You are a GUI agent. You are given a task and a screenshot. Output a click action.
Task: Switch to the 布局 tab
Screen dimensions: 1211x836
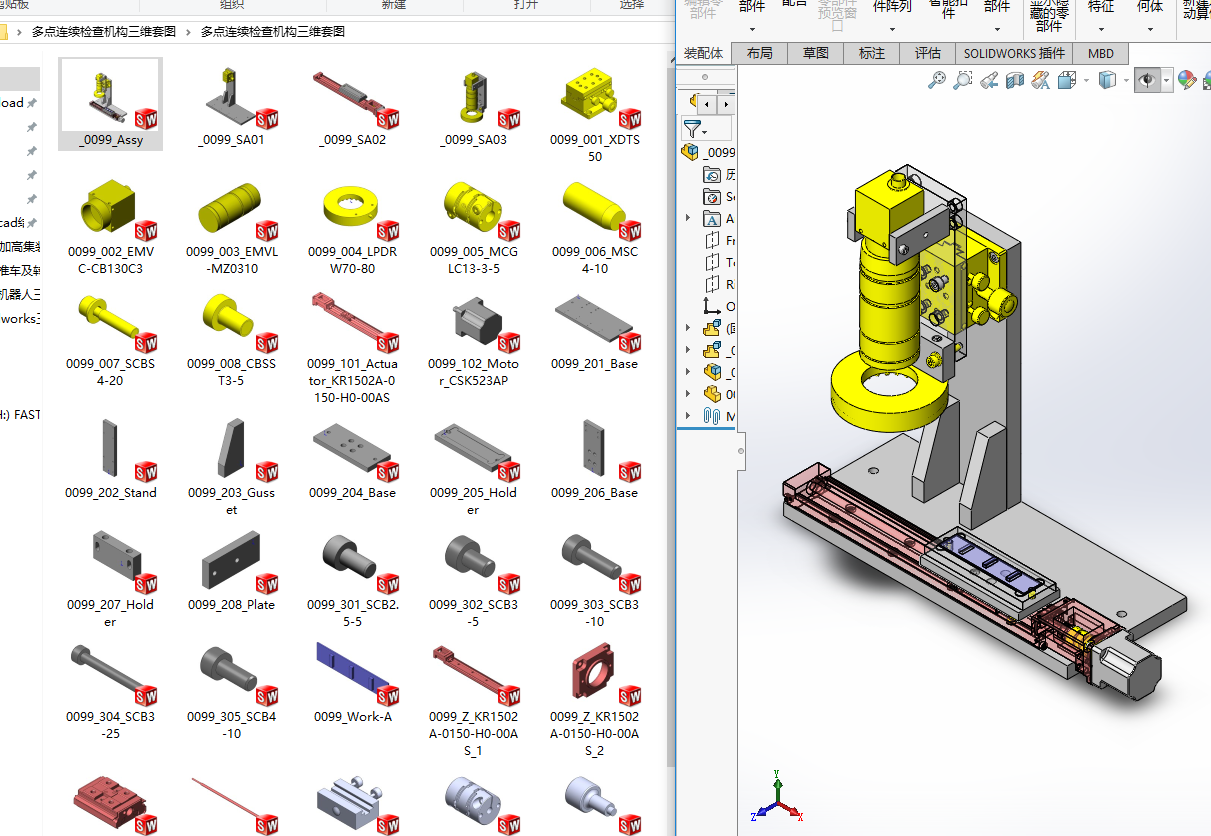tap(760, 53)
